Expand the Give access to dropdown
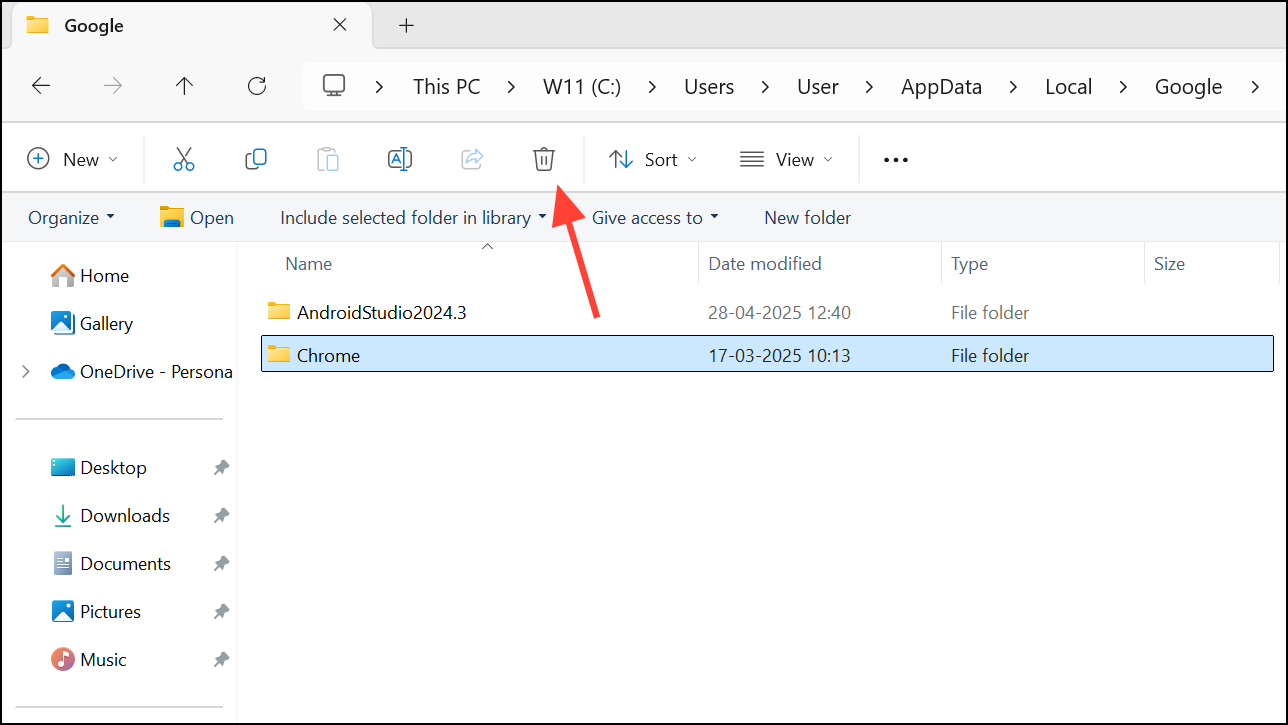1288x725 pixels. pyautogui.click(x=654, y=217)
